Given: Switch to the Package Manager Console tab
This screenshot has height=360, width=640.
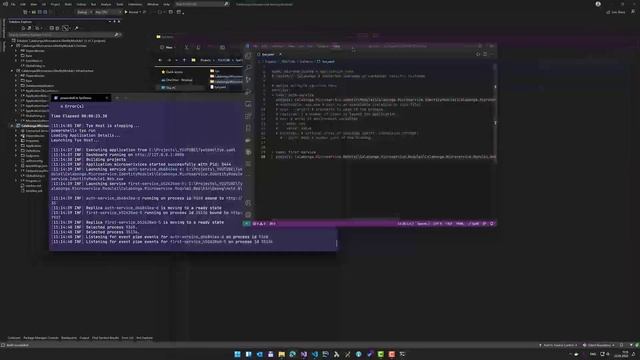Looking at the screenshot, I should click(x=41, y=338).
